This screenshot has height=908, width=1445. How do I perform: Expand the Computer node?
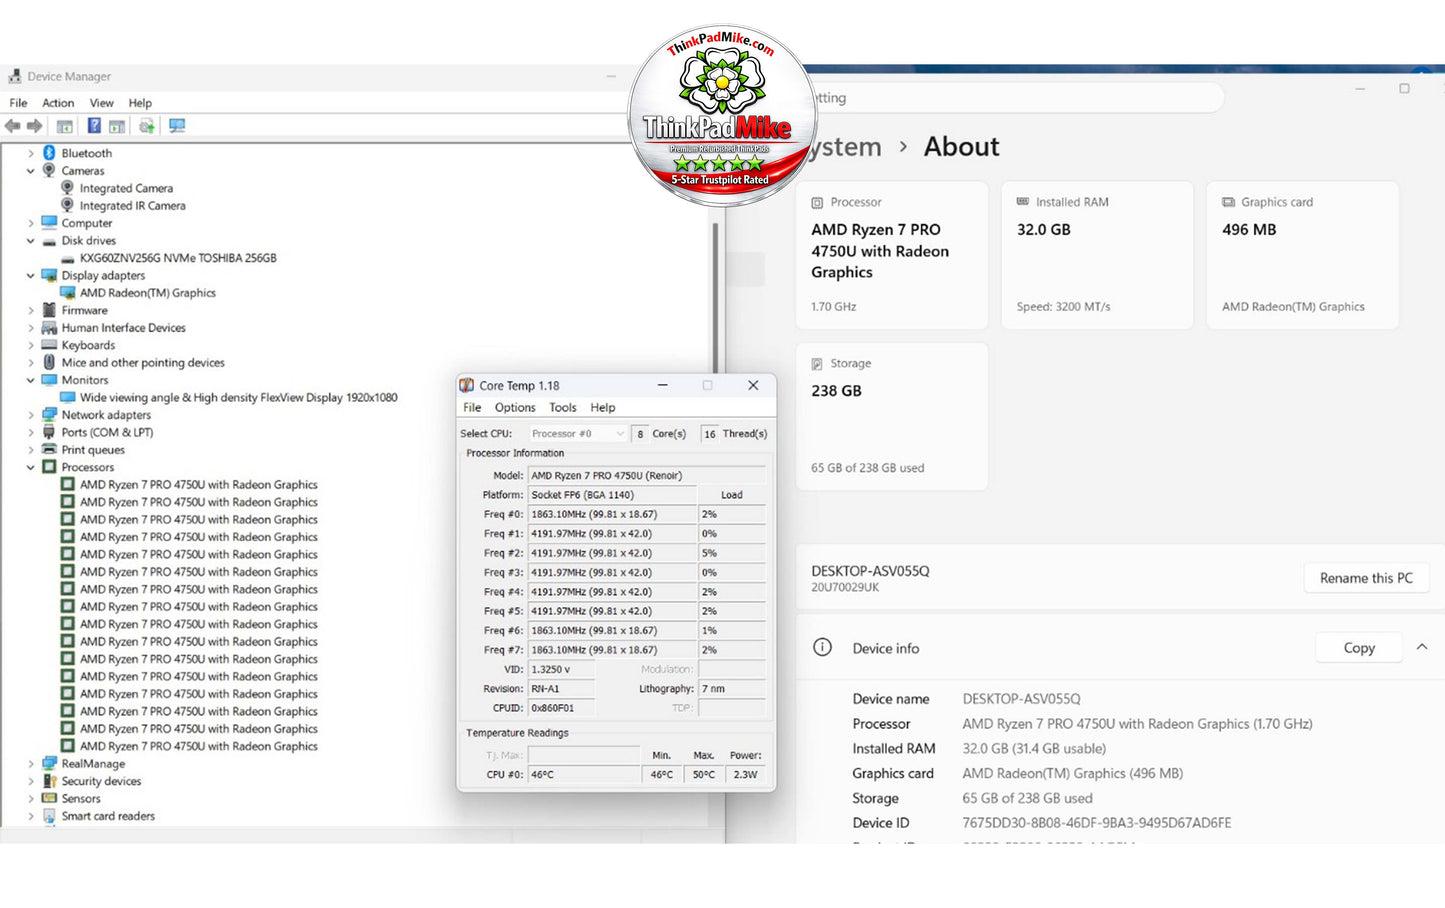31,223
